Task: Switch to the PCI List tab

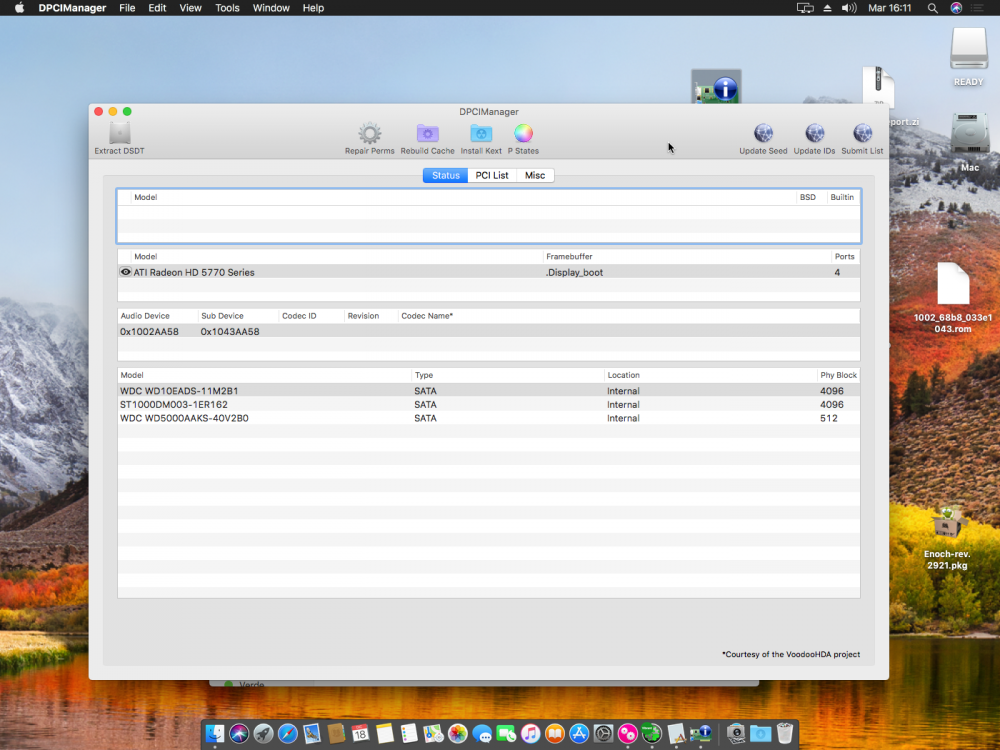Action: click(x=492, y=175)
